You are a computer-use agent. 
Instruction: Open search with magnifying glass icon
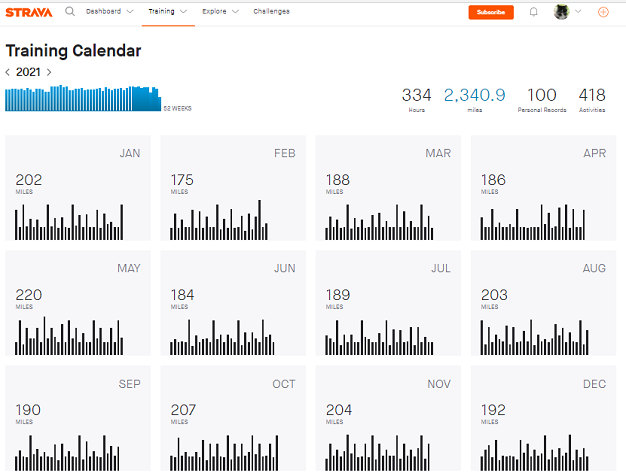click(69, 12)
